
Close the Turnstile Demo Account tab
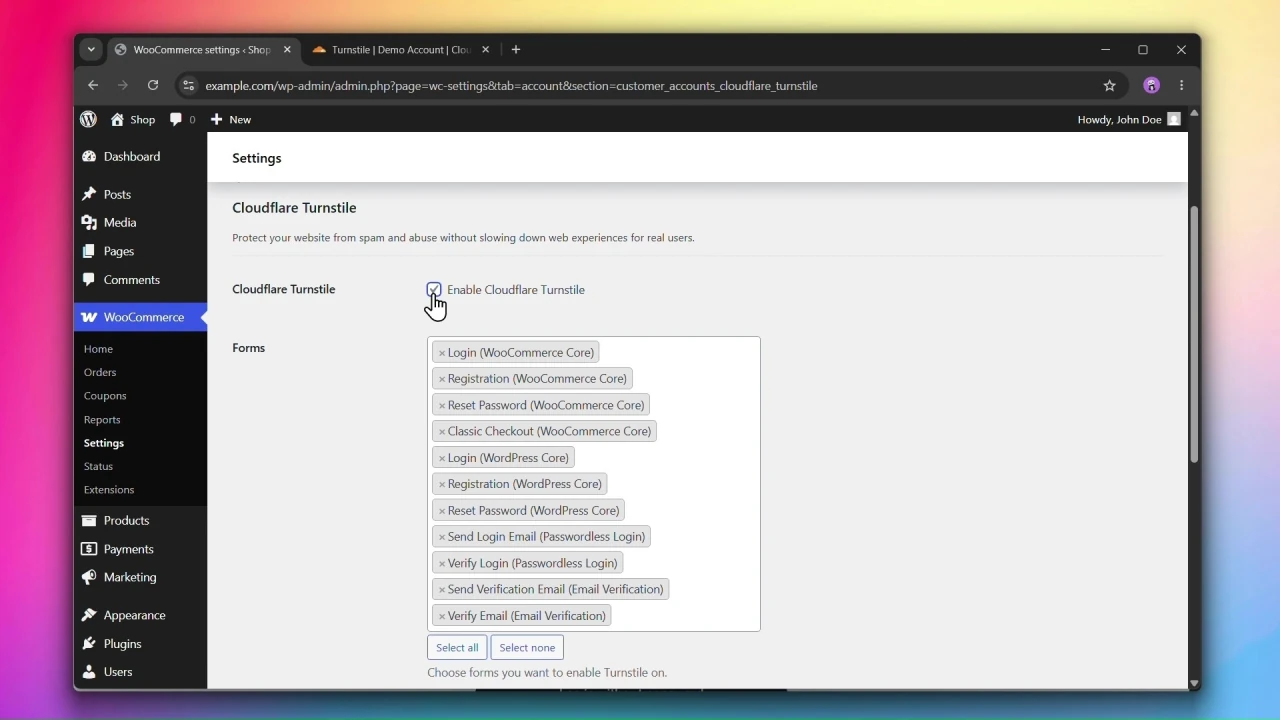pyautogui.click(x=486, y=50)
